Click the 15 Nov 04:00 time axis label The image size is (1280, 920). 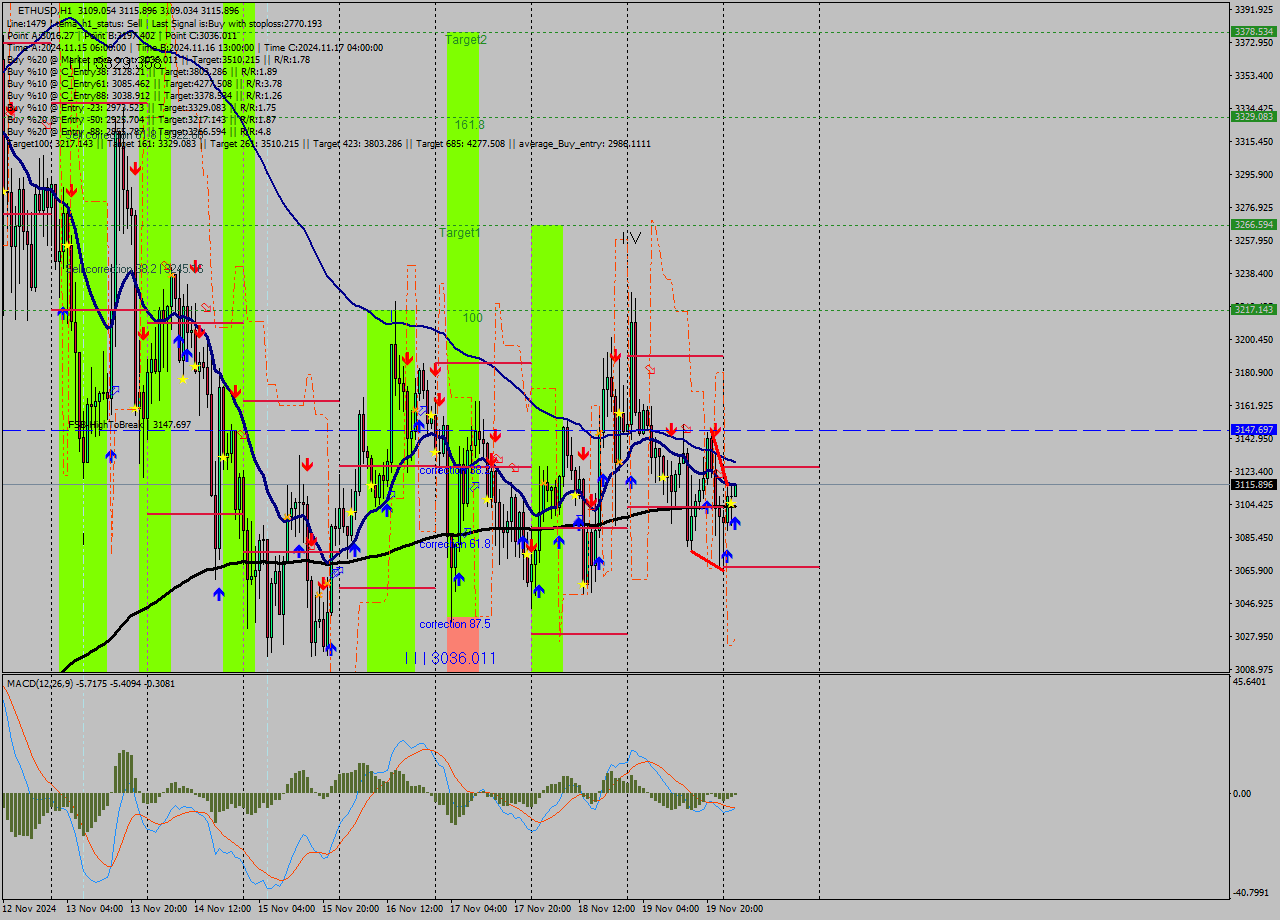click(x=286, y=909)
